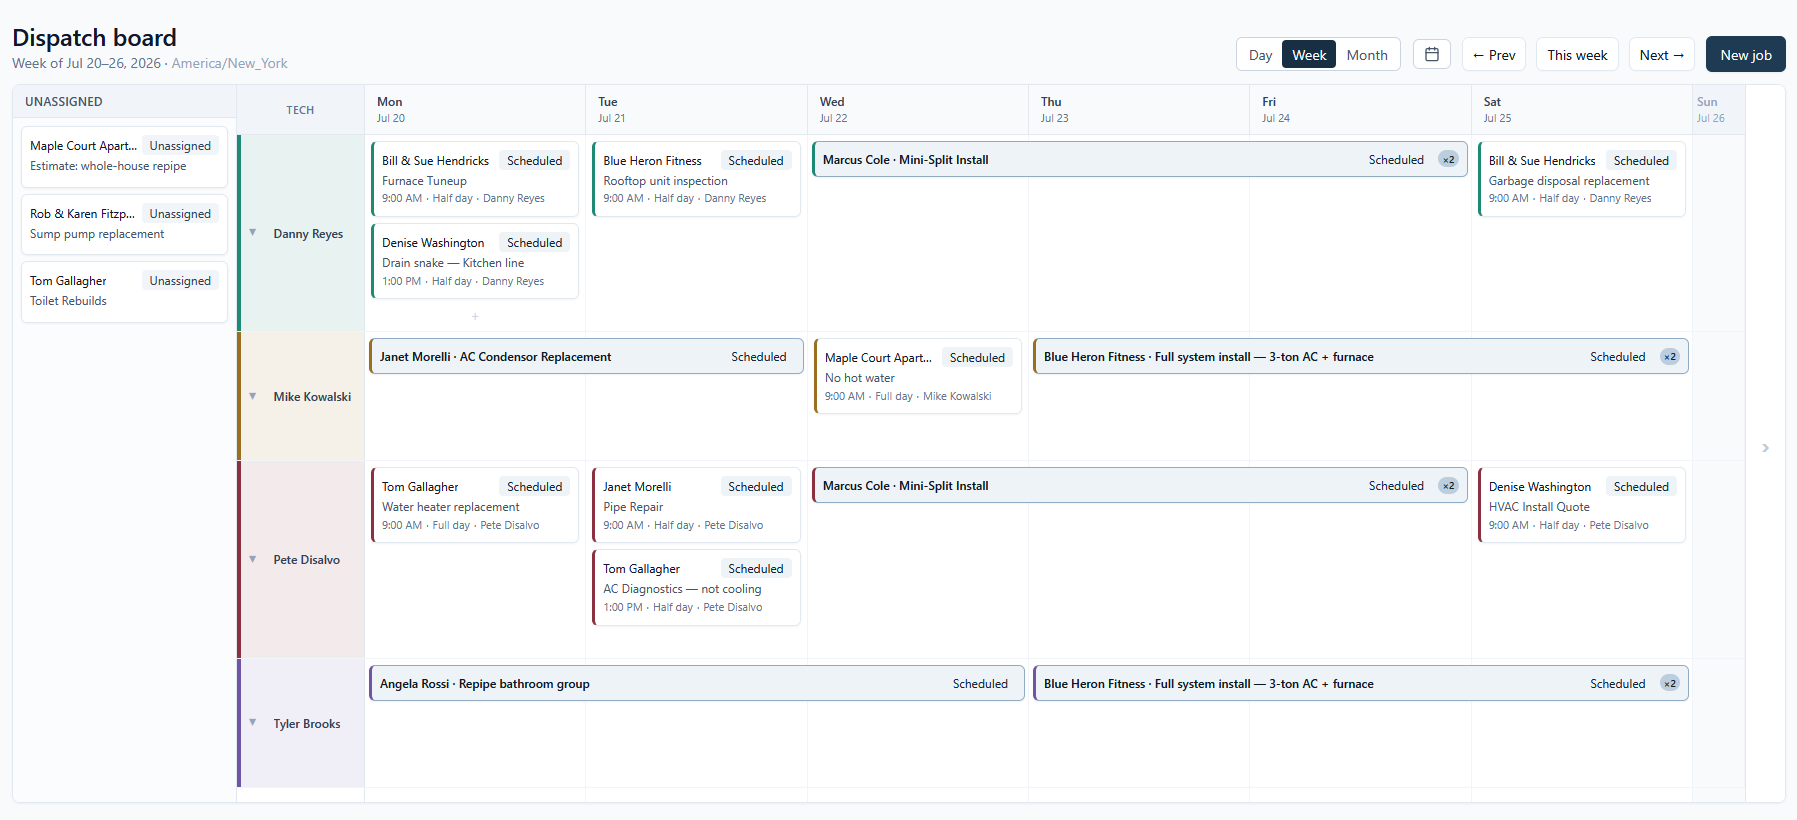Click Pete Disalvo technician name

click(306, 560)
